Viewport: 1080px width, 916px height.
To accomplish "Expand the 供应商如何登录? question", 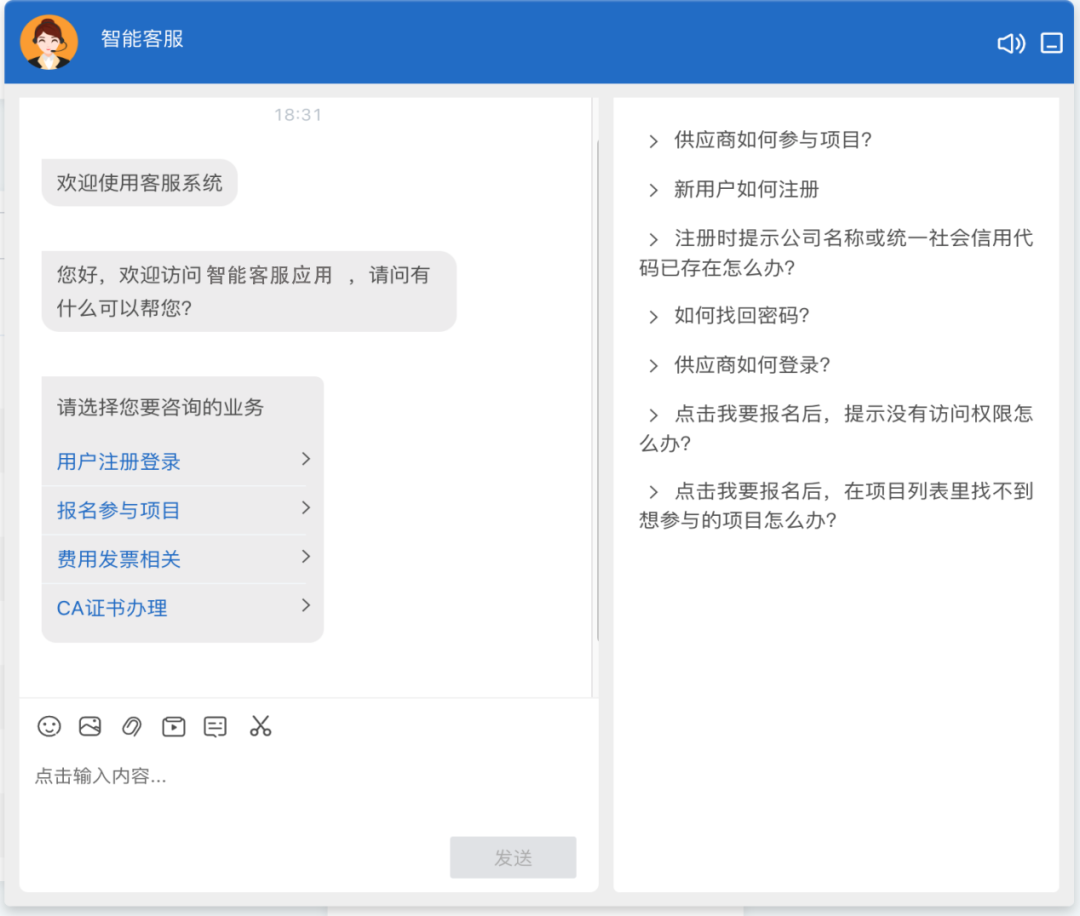I will click(x=752, y=365).
